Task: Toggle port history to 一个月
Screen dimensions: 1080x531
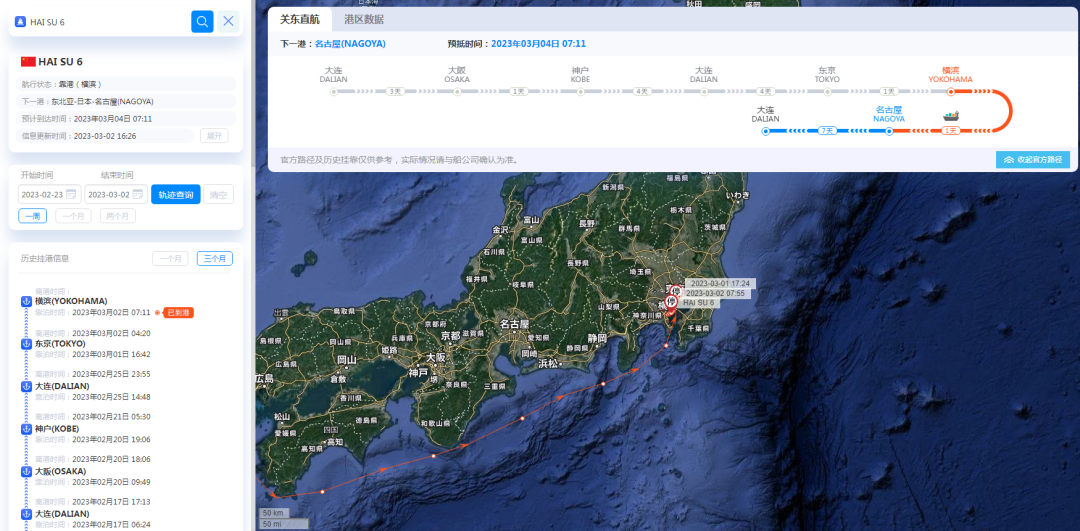Action: [x=170, y=258]
